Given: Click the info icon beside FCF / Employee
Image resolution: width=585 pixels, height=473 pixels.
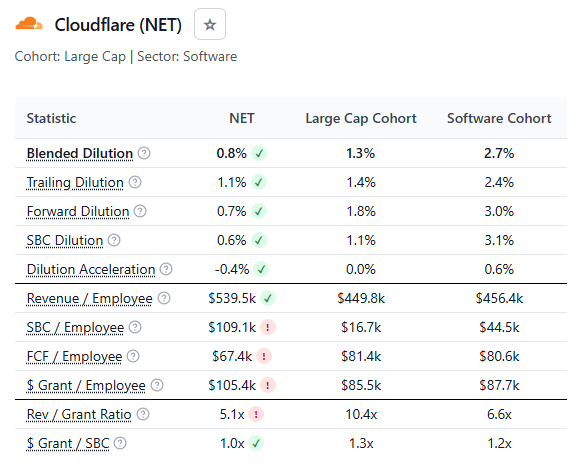Looking at the screenshot, I should 133,356.
